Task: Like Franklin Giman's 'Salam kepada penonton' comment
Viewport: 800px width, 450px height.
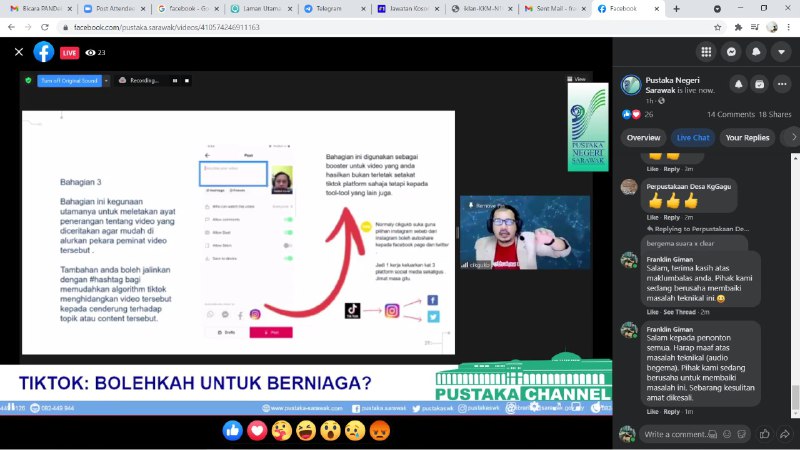Action: click(652, 411)
